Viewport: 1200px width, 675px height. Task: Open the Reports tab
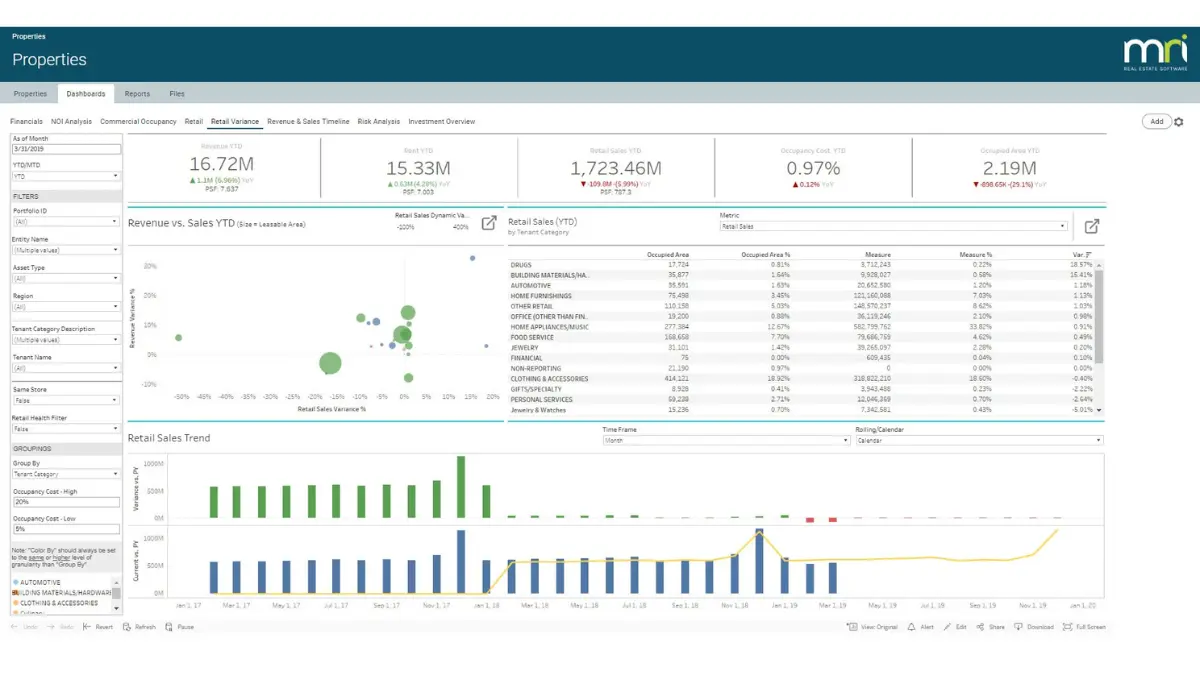pos(137,94)
